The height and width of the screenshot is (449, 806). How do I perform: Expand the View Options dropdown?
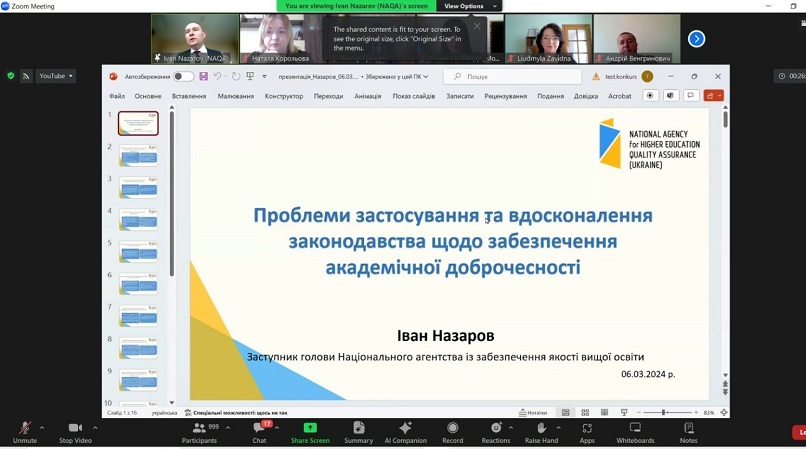coord(468,6)
